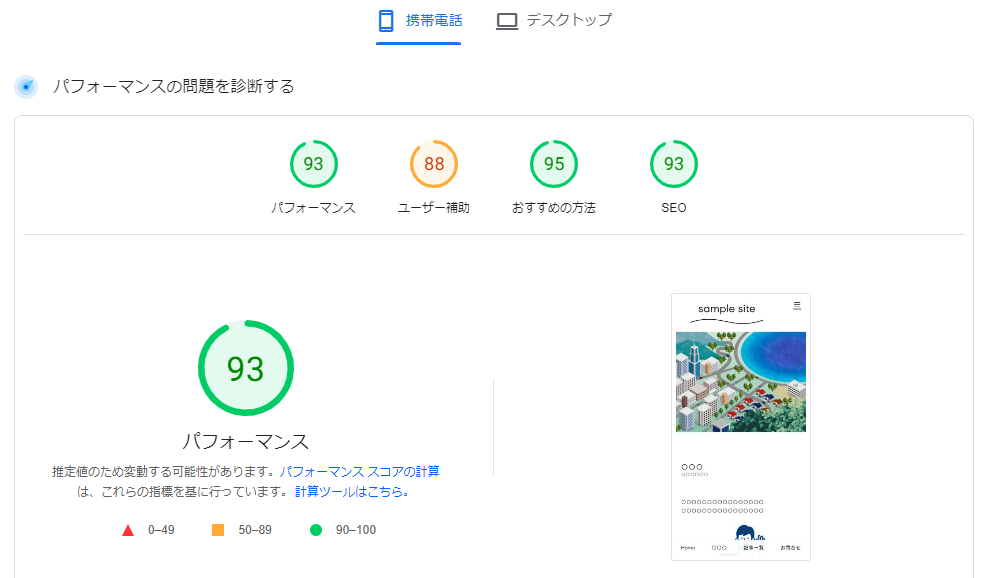Click the large パフォーマンス heading

coord(245,441)
